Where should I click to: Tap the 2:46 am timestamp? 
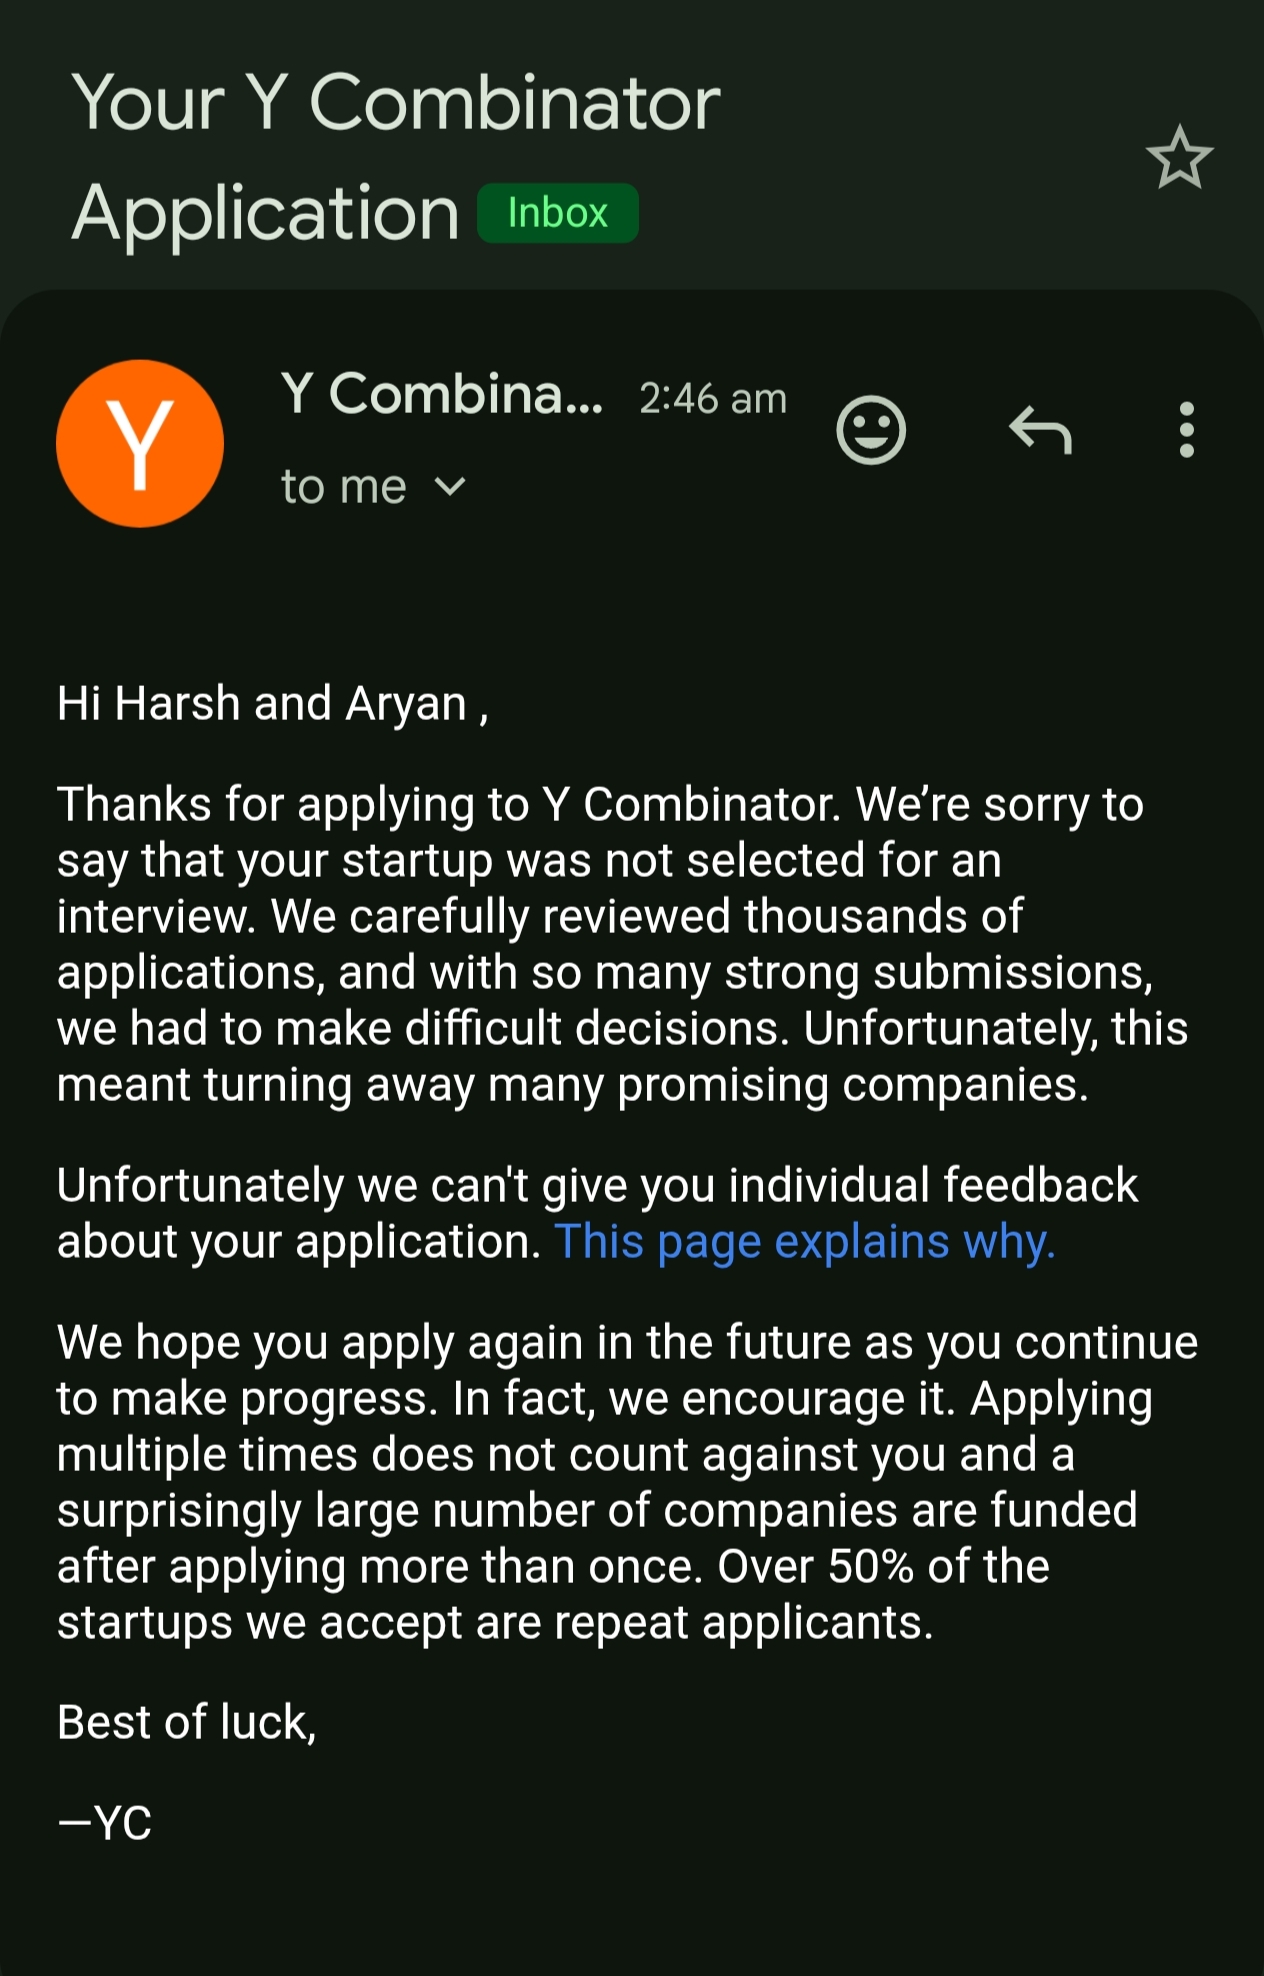(x=713, y=398)
